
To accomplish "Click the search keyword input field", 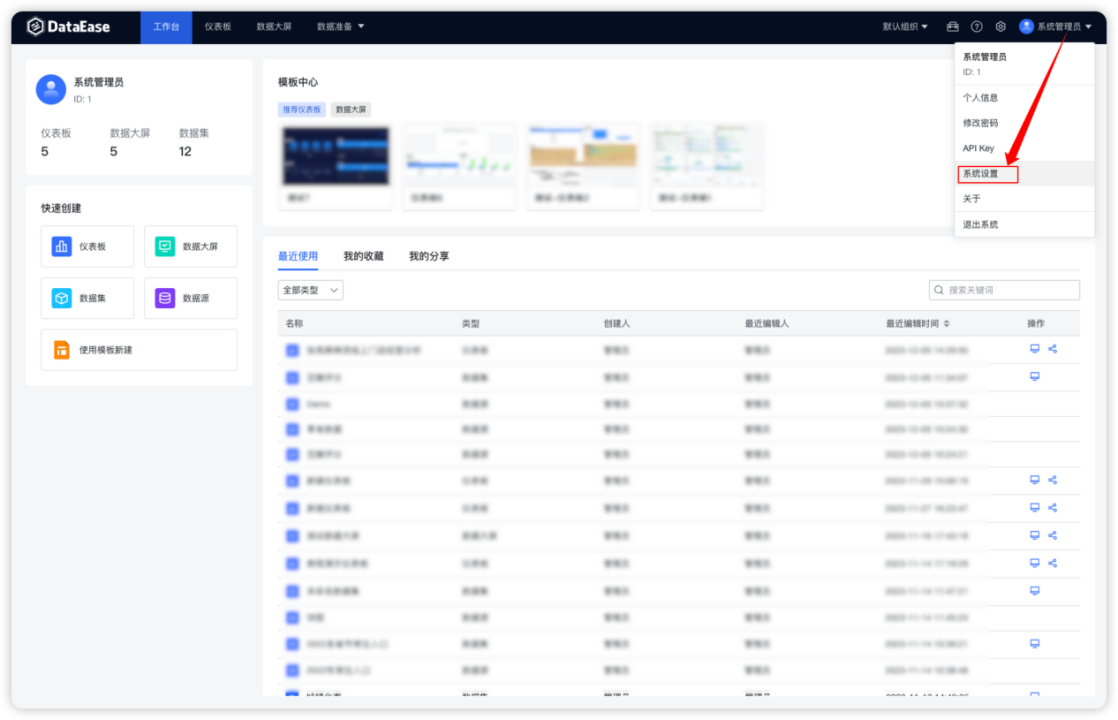I will pos(1003,289).
